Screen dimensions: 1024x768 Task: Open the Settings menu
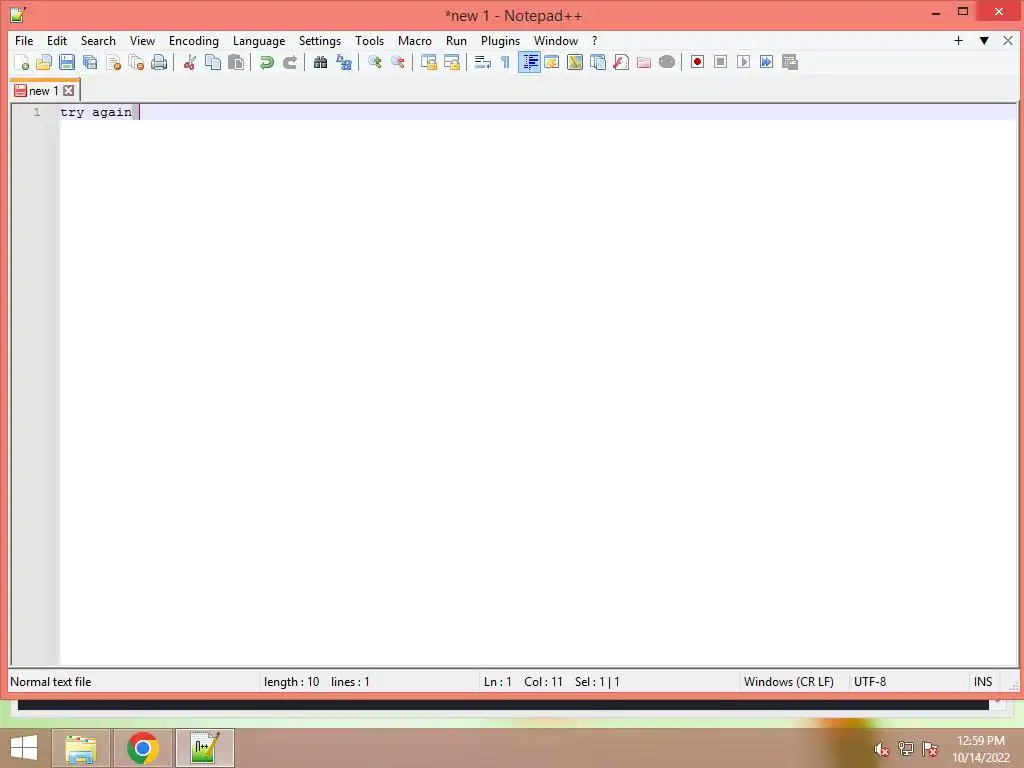(319, 40)
